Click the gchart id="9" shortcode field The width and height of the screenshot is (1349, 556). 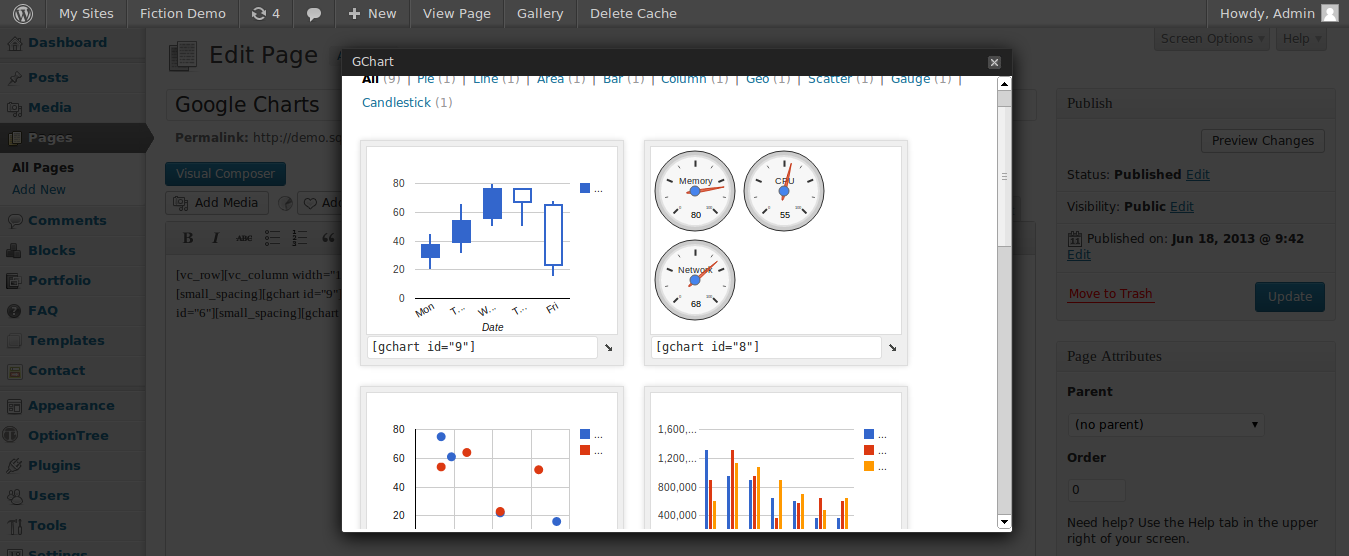[x=481, y=347]
